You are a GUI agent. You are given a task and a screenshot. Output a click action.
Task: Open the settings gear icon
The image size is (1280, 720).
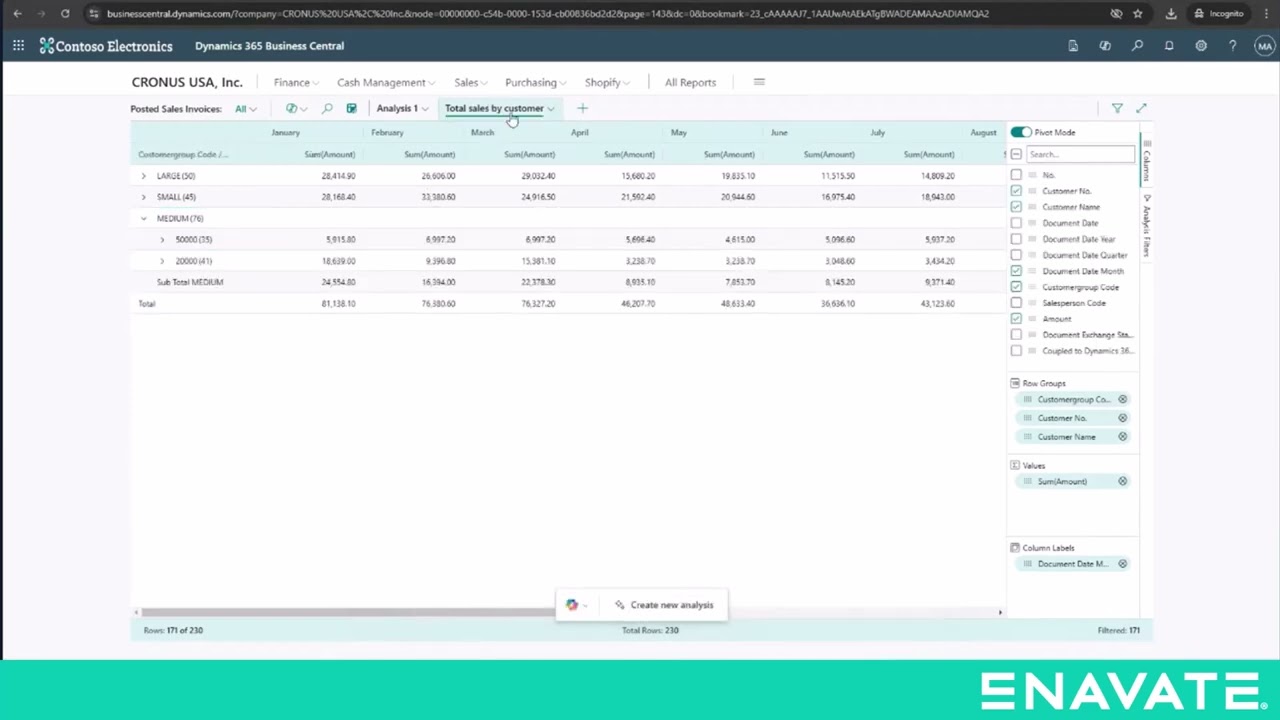1201,46
